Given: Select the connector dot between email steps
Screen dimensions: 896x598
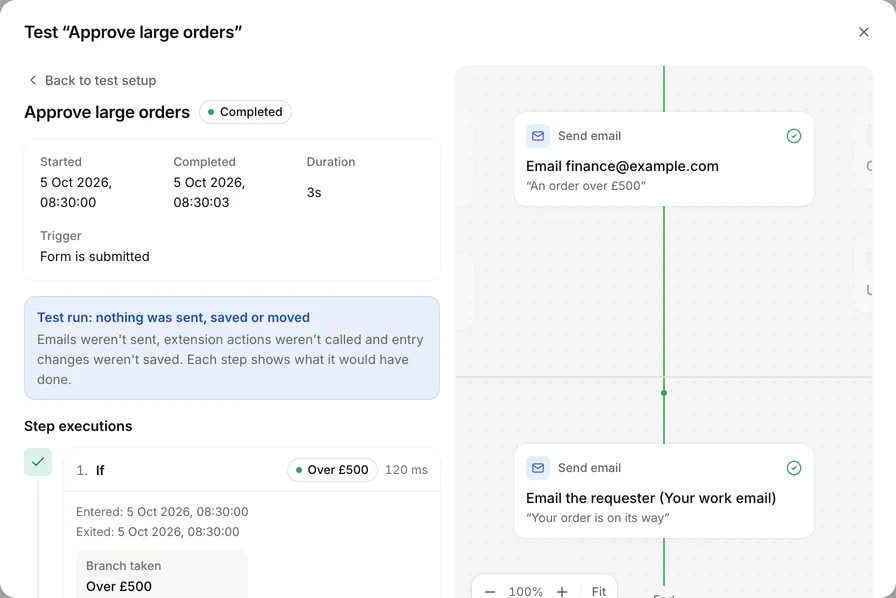Looking at the screenshot, I should click(663, 393).
